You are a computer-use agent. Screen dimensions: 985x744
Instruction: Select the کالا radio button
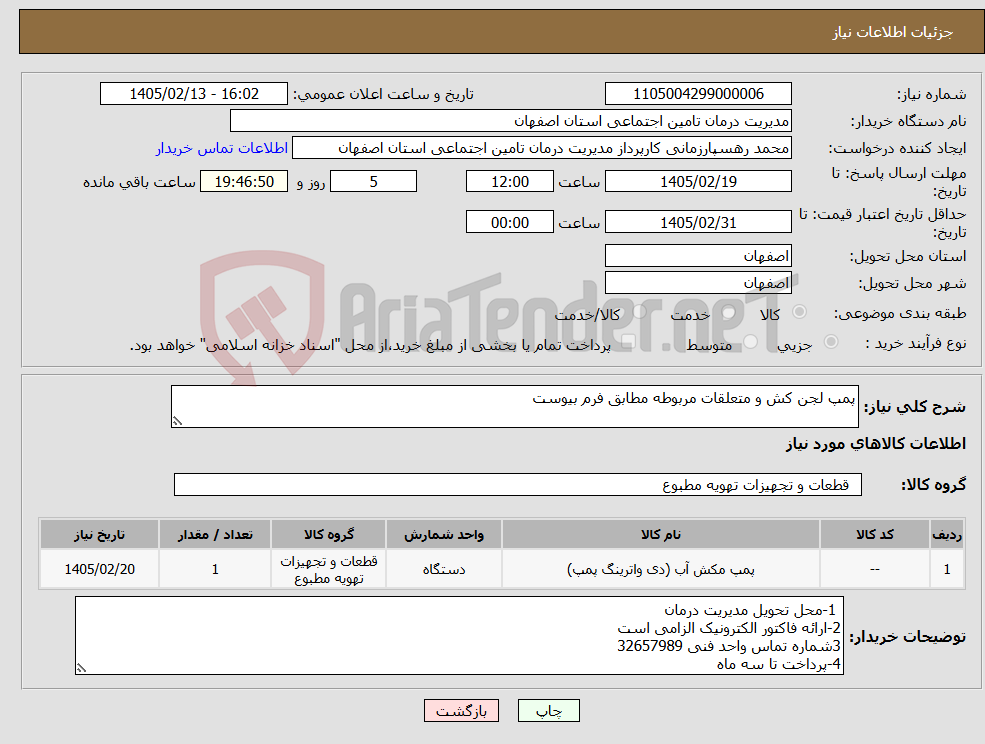(800, 312)
